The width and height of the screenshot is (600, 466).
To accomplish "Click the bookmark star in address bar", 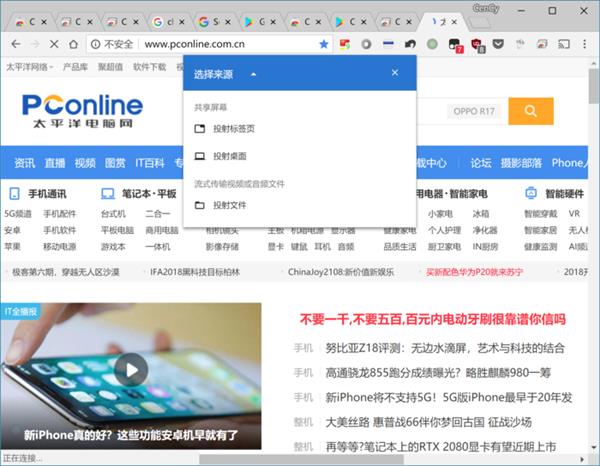I will click(324, 44).
